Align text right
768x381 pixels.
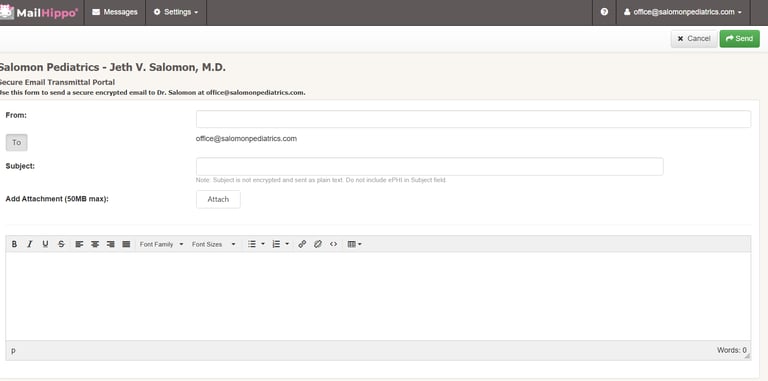point(111,244)
